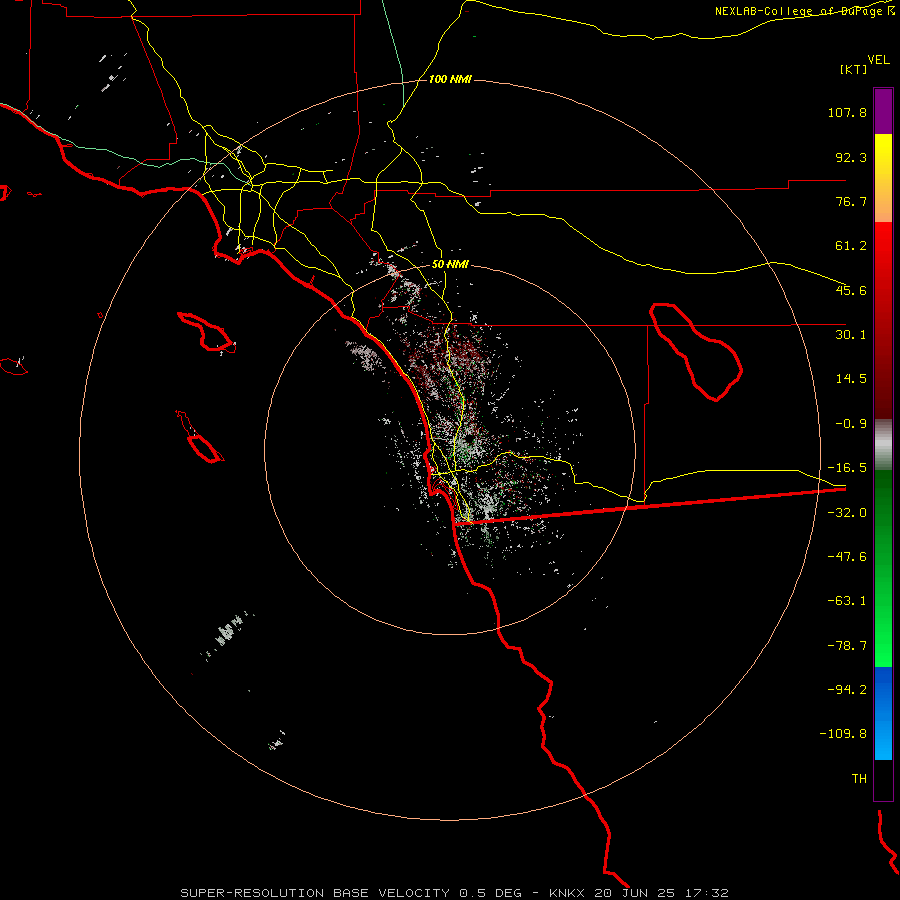Click the -16.5 velocity scale value
Image resolution: width=900 pixels, height=900 pixels.
click(x=847, y=468)
